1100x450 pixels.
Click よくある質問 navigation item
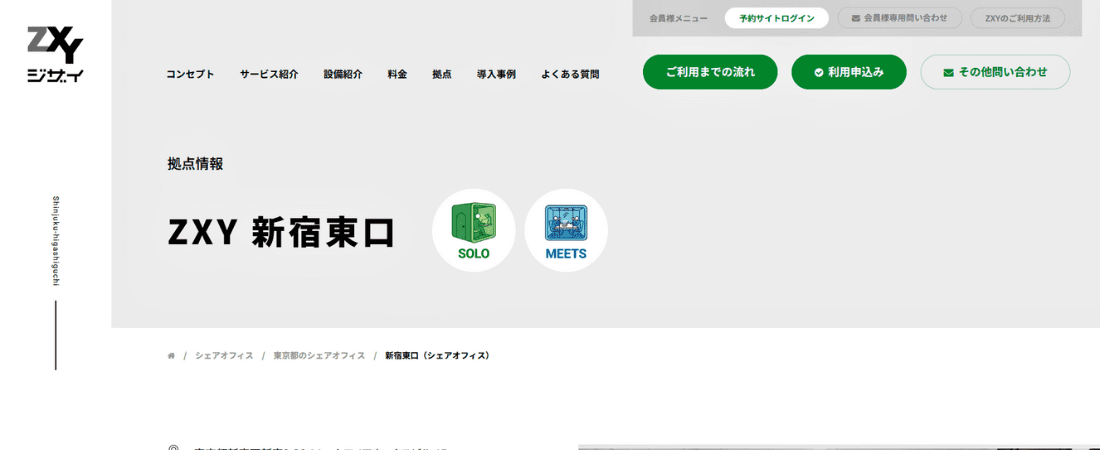tap(570, 74)
